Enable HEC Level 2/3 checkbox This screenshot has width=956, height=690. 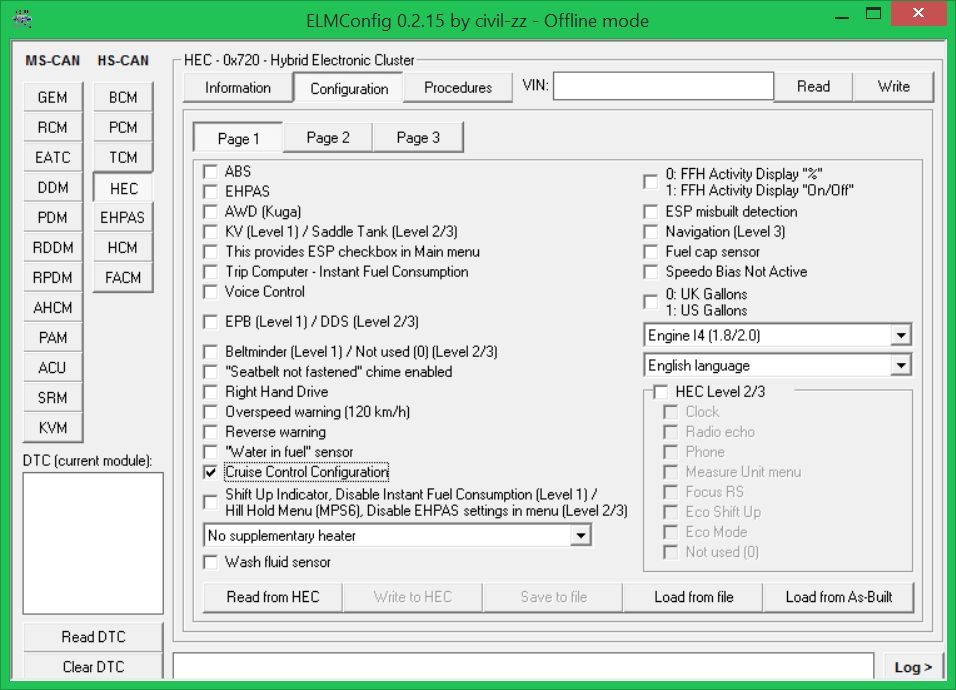(661, 392)
